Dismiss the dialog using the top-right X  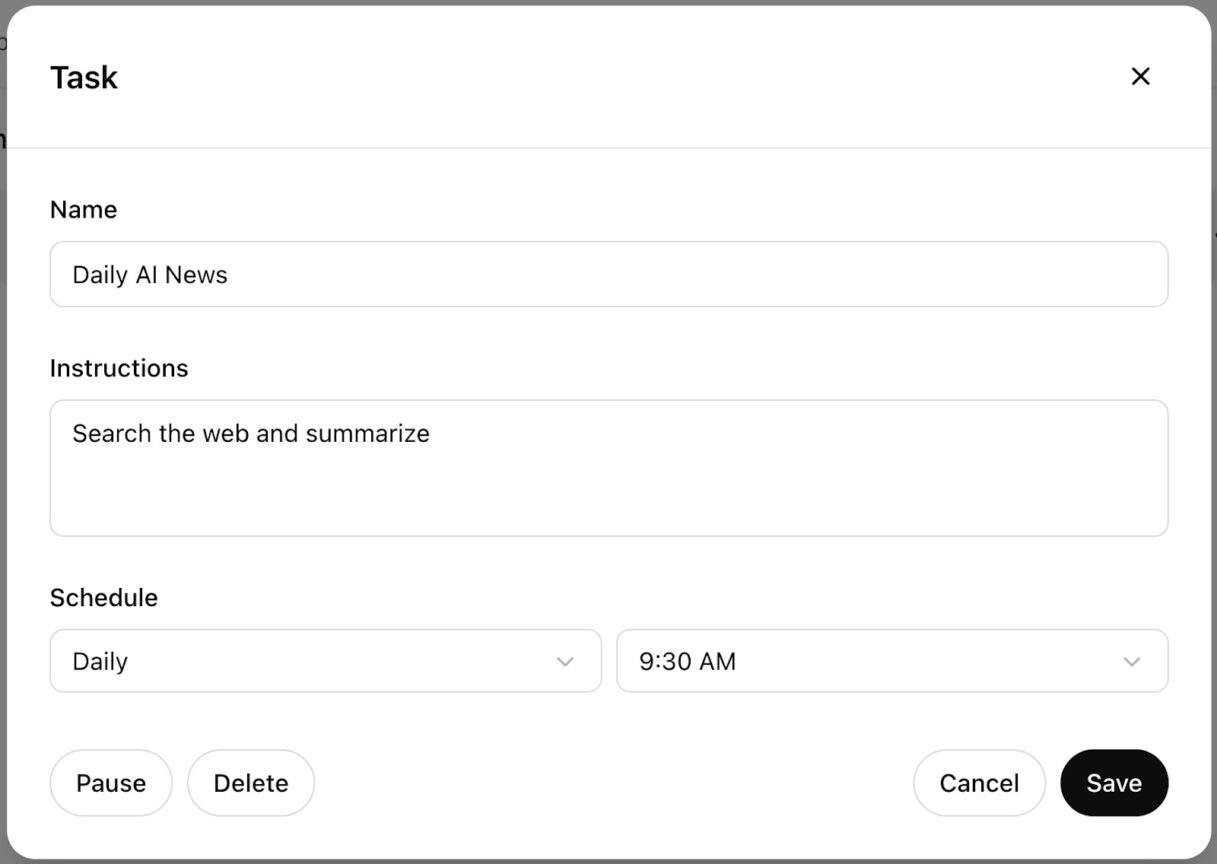coord(1140,76)
